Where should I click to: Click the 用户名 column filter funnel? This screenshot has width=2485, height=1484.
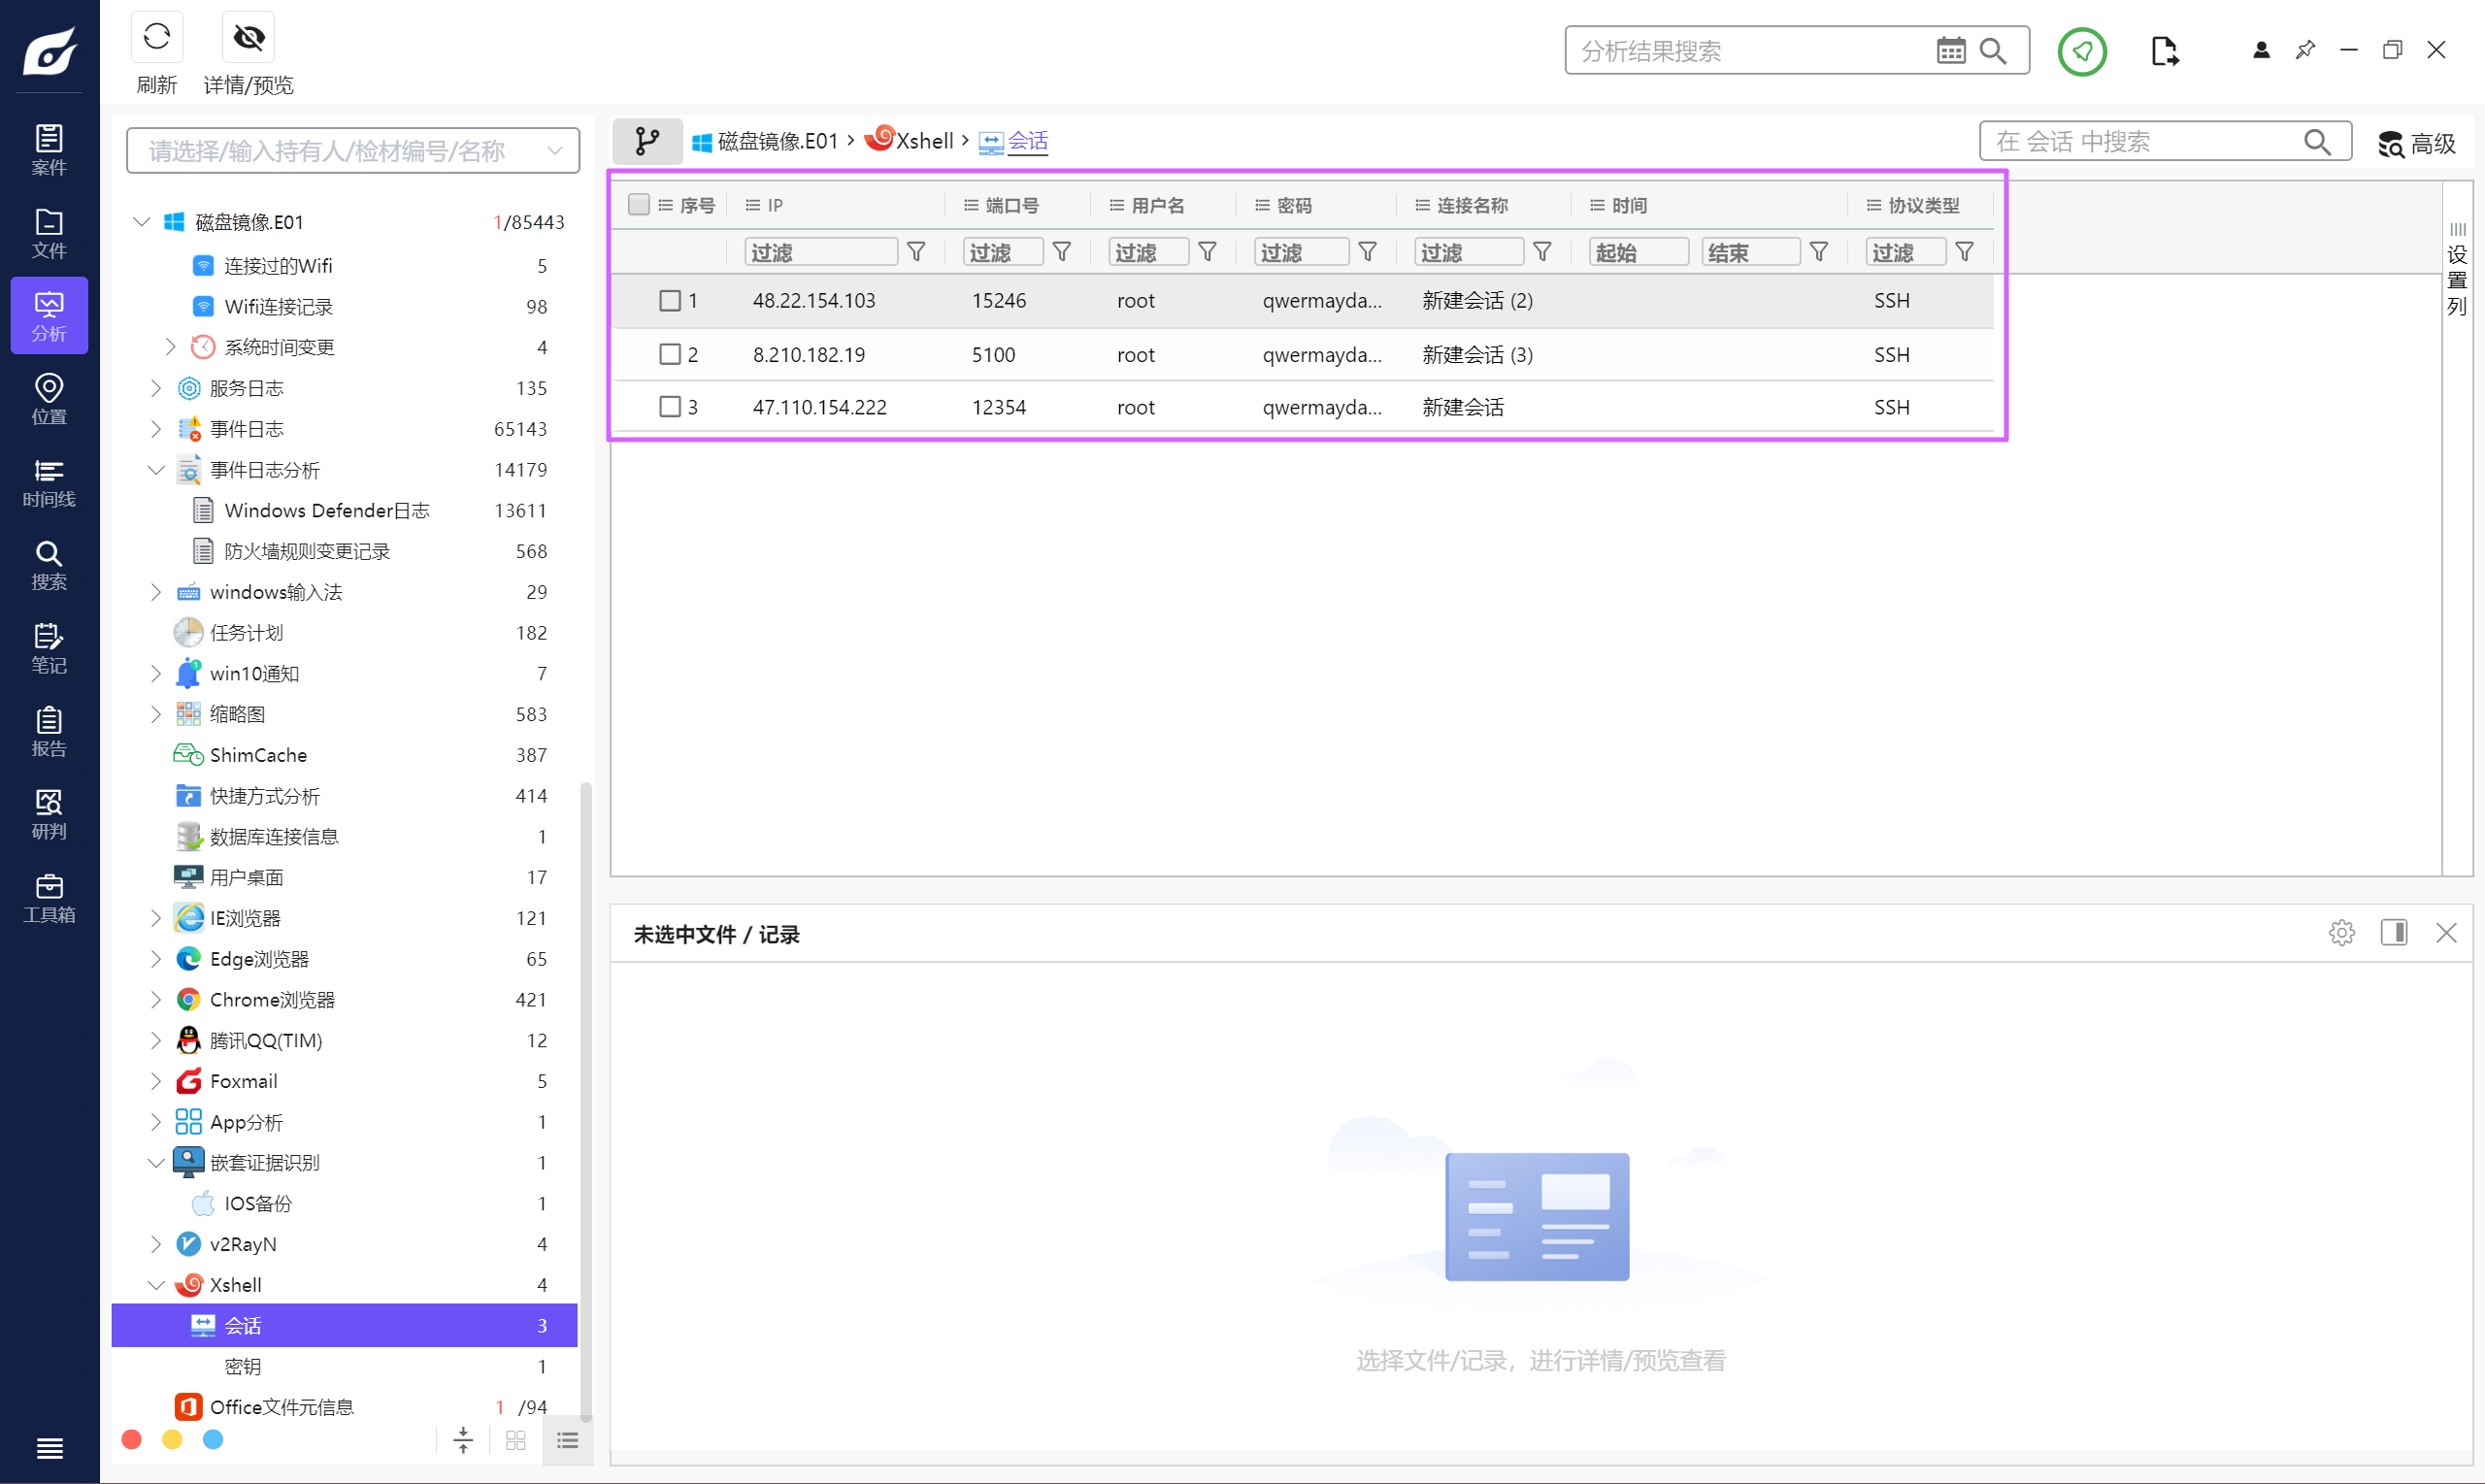pyautogui.click(x=1207, y=252)
